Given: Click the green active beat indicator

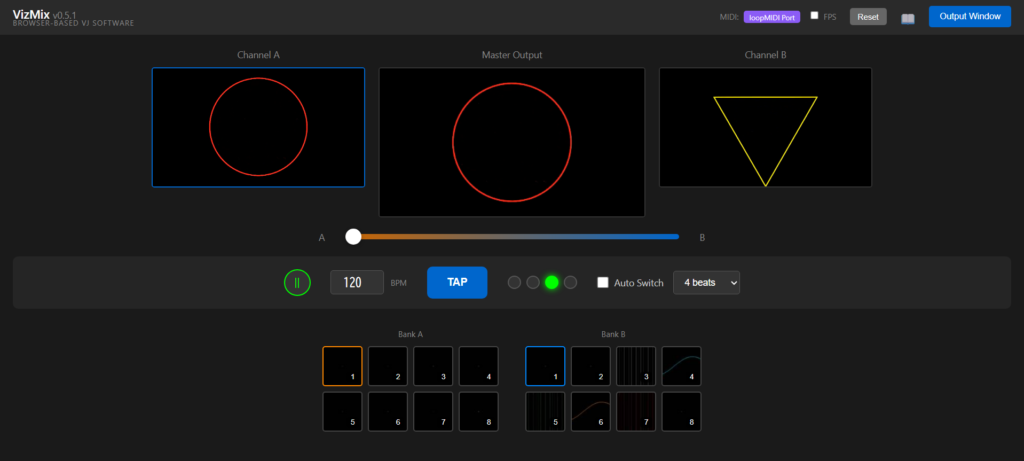Looking at the screenshot, I should [x=551, y=283].
